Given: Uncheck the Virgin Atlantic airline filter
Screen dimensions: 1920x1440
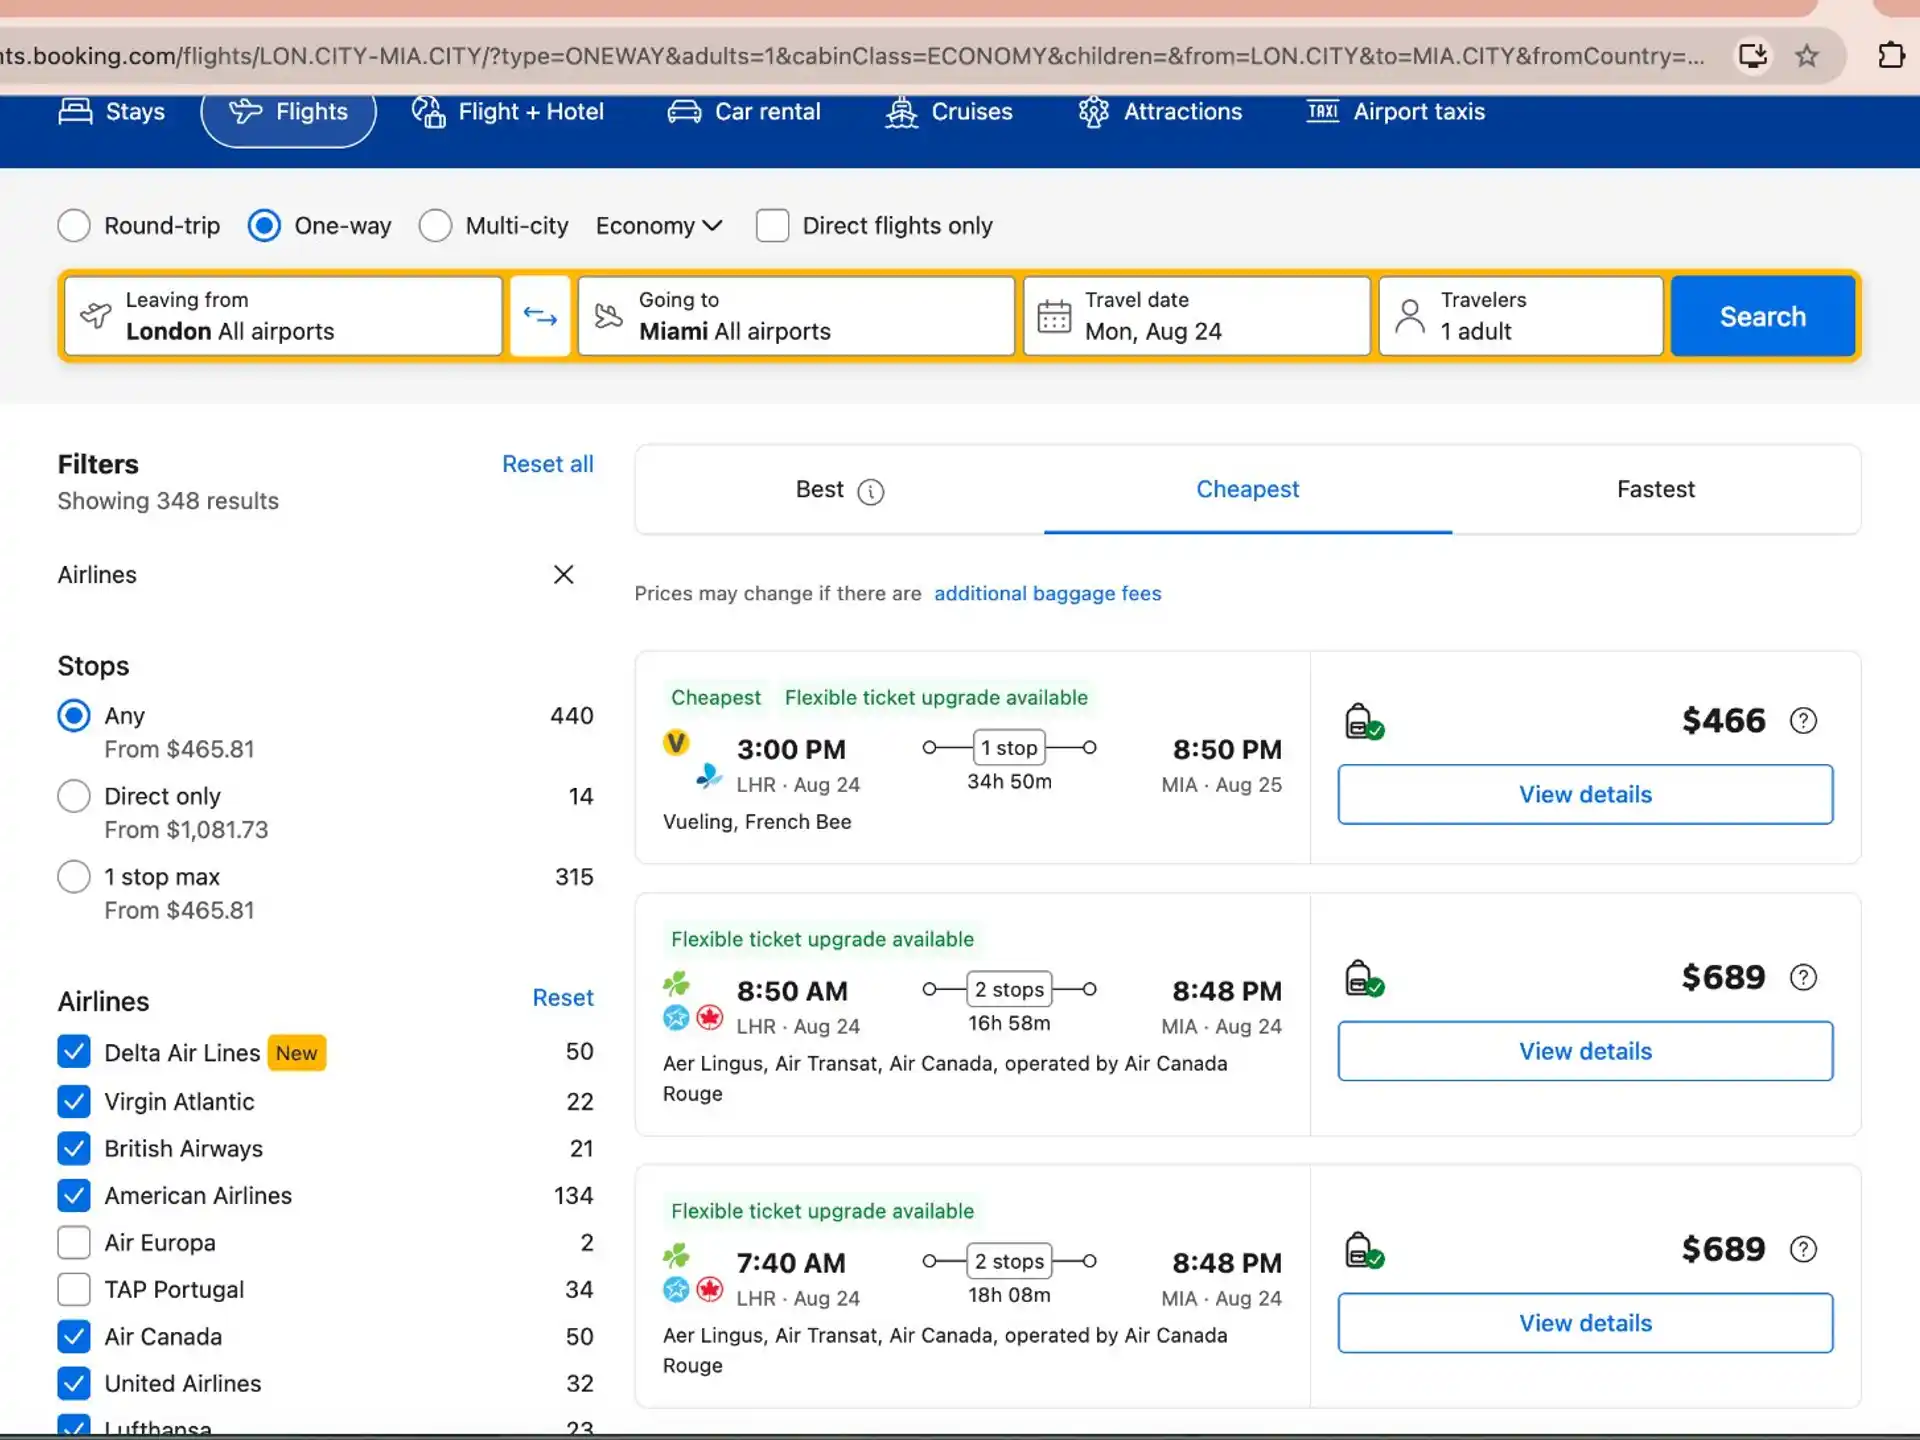Looking at the screenshot, I should pyautogui.click(x=74, y=1102).
